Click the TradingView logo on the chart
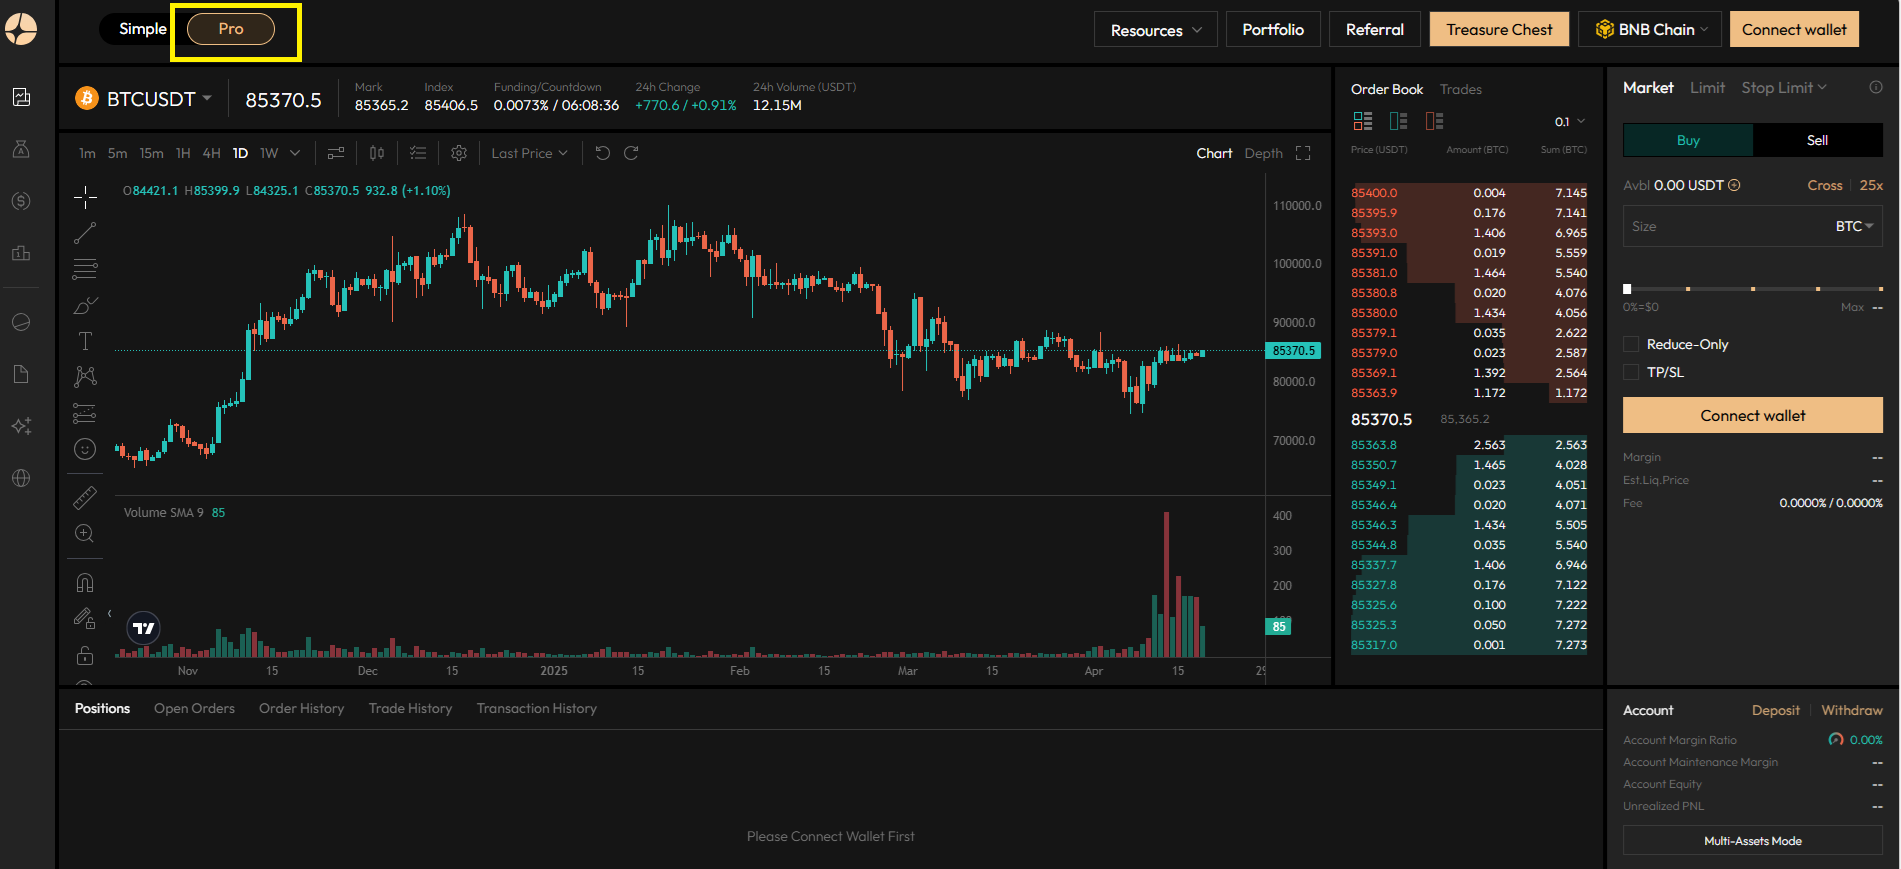The width and height of the screenshot is (1901, 869). [144, 628]
